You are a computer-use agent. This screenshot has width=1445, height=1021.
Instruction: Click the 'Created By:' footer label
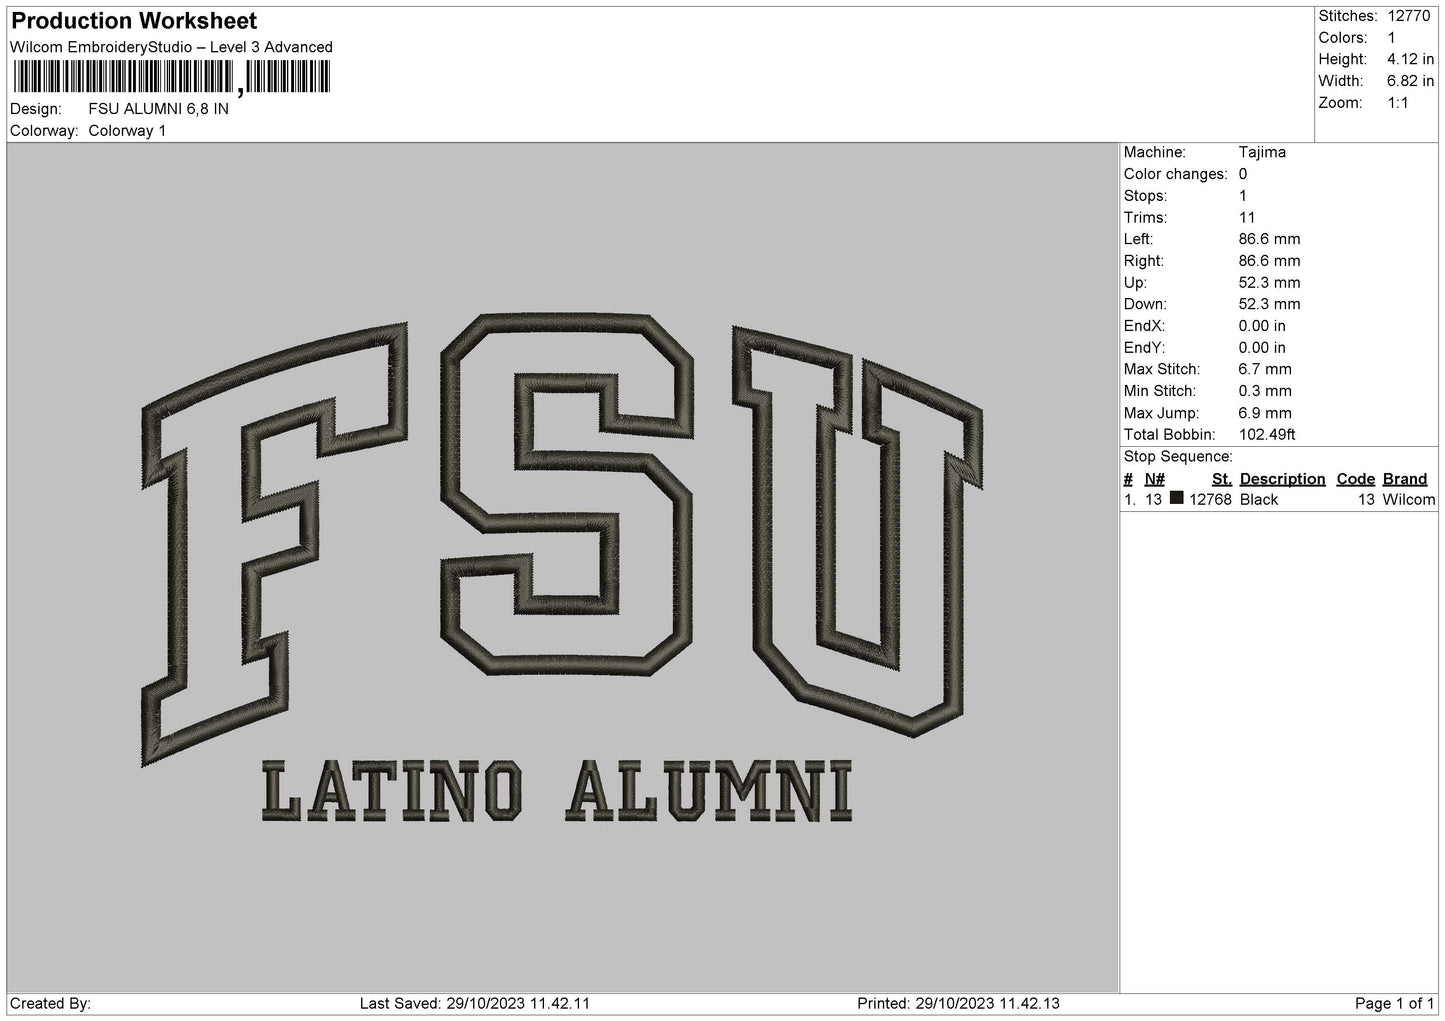coord(50,1003)
